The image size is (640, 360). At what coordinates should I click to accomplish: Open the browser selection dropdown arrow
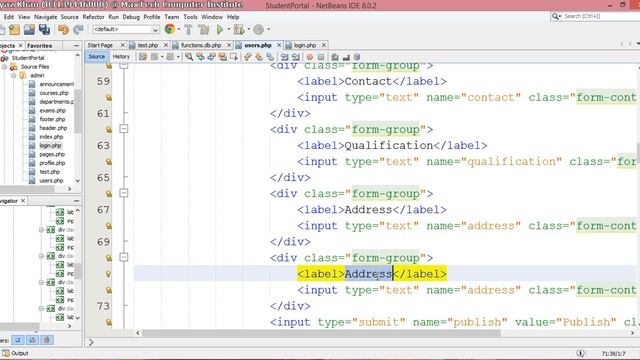(x=179, y=29)
